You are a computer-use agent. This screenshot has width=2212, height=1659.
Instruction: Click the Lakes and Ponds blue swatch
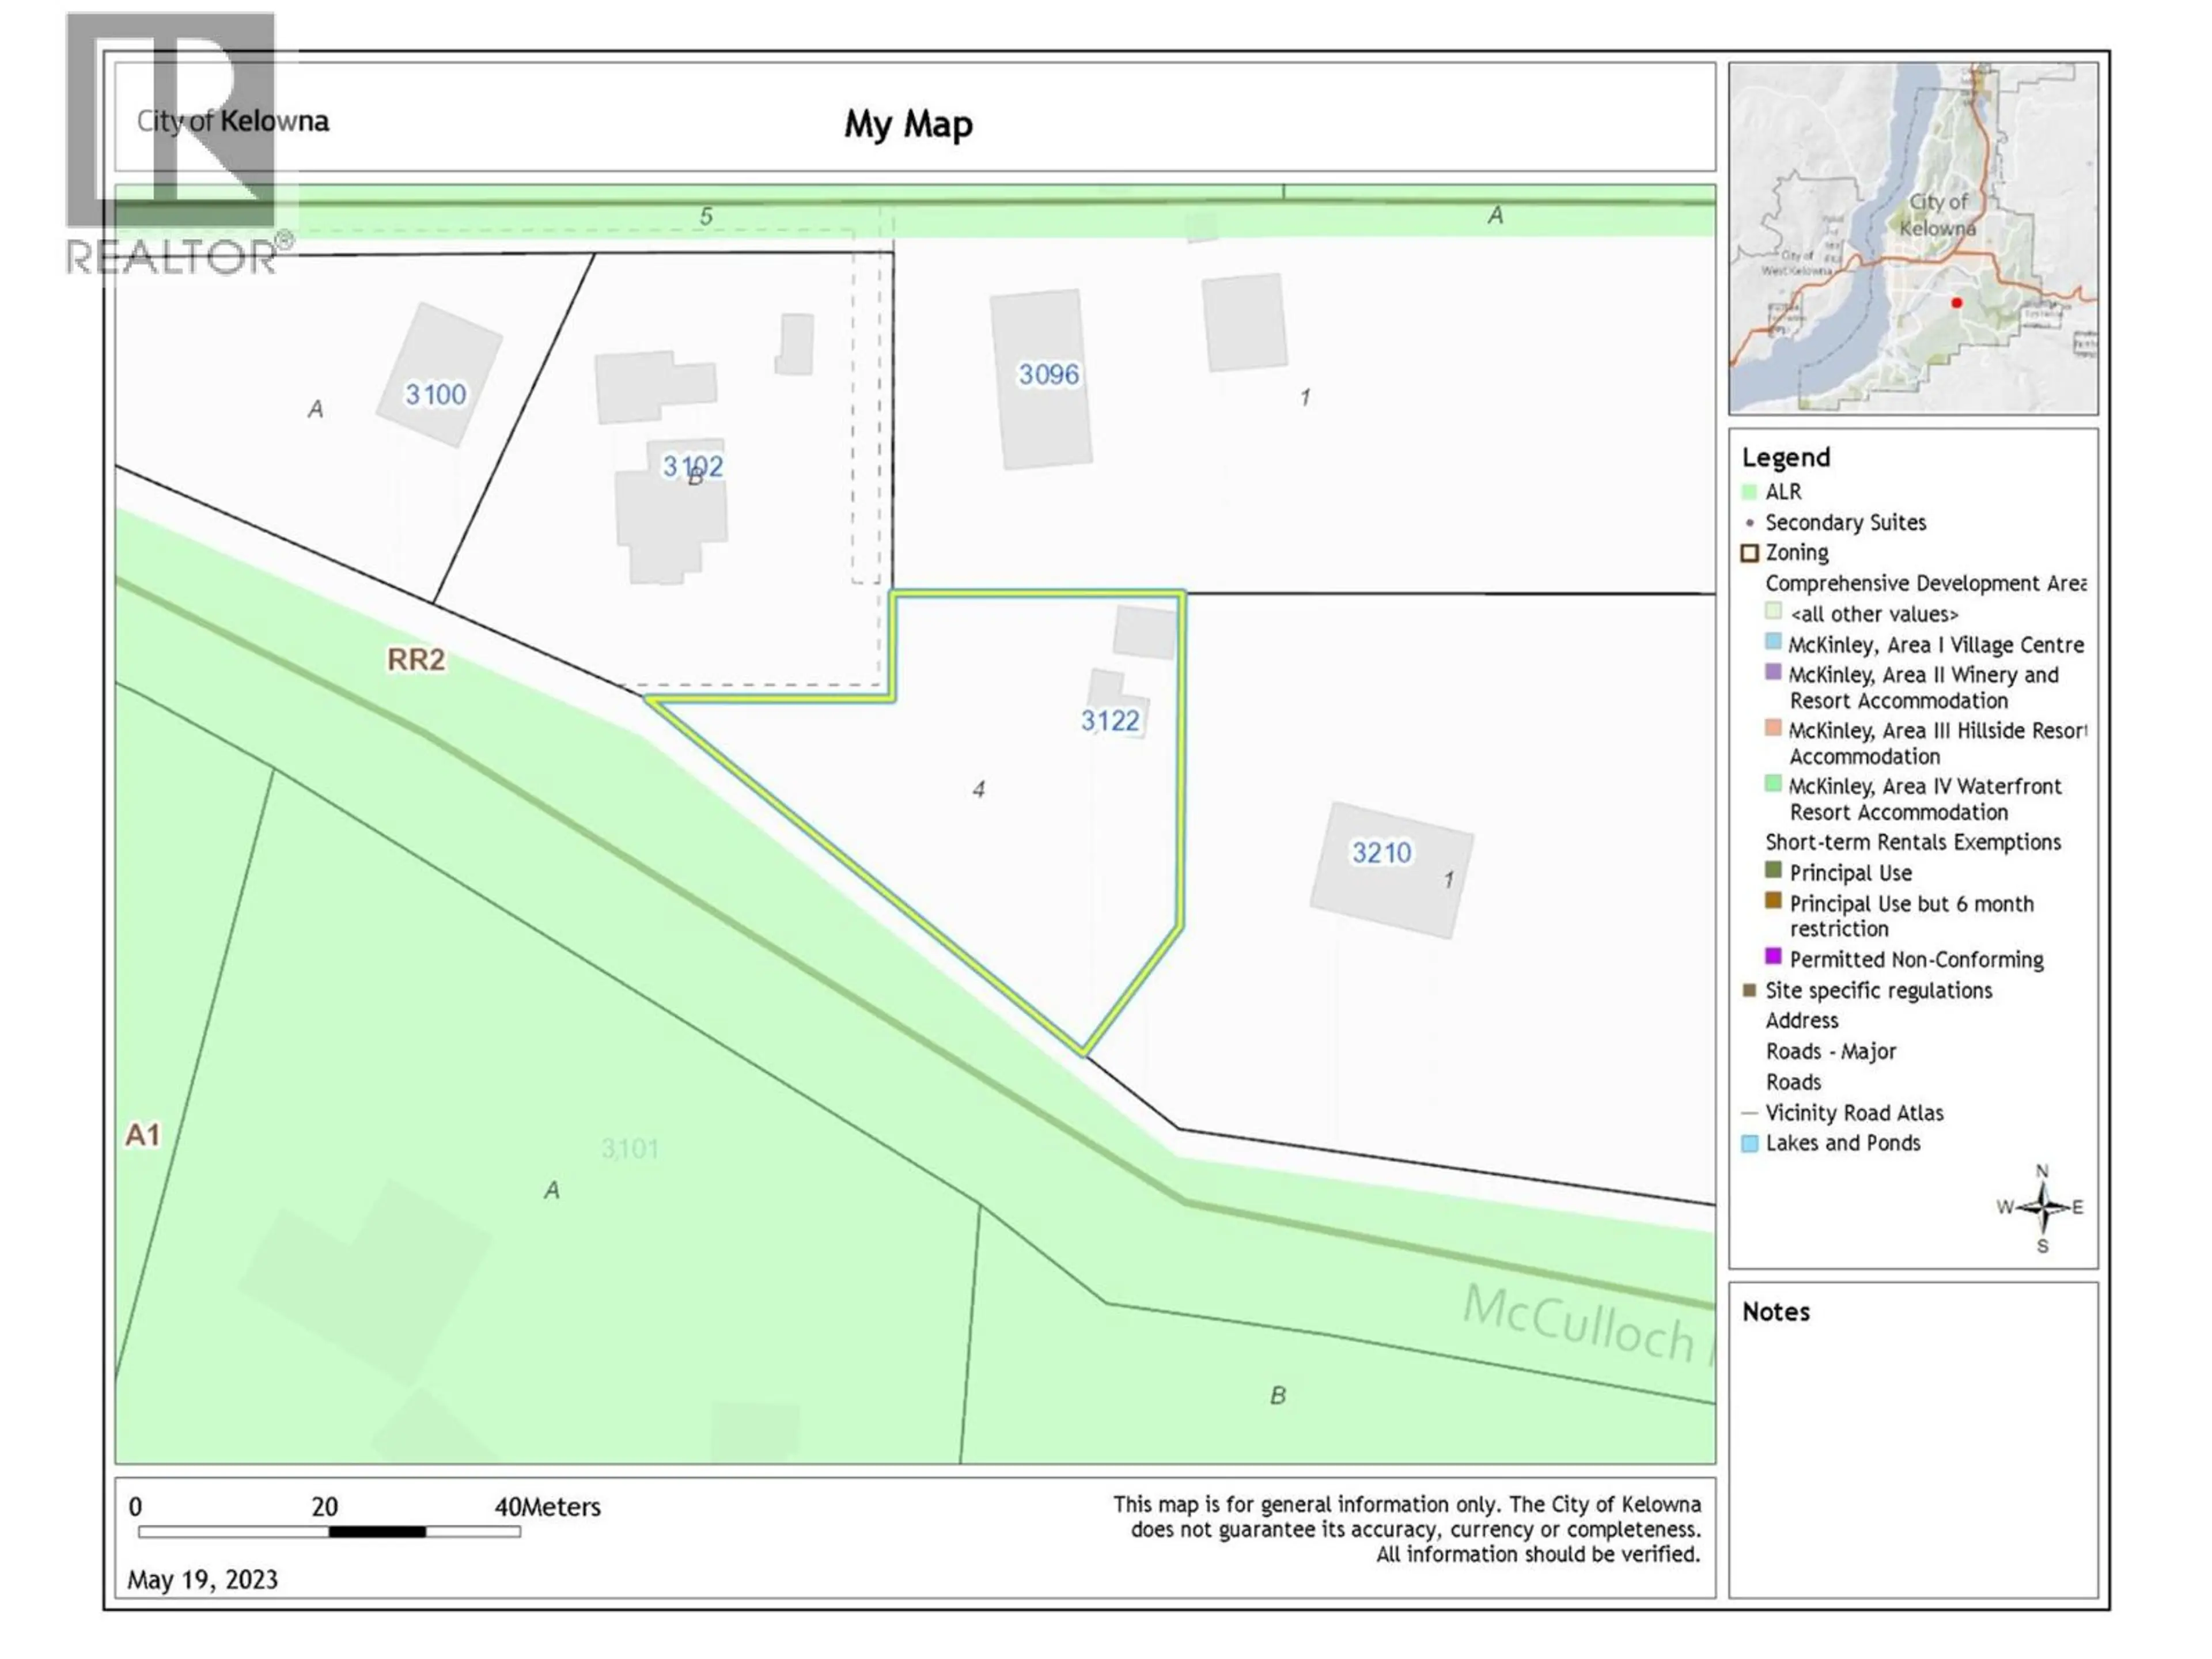(1749, 1143)
